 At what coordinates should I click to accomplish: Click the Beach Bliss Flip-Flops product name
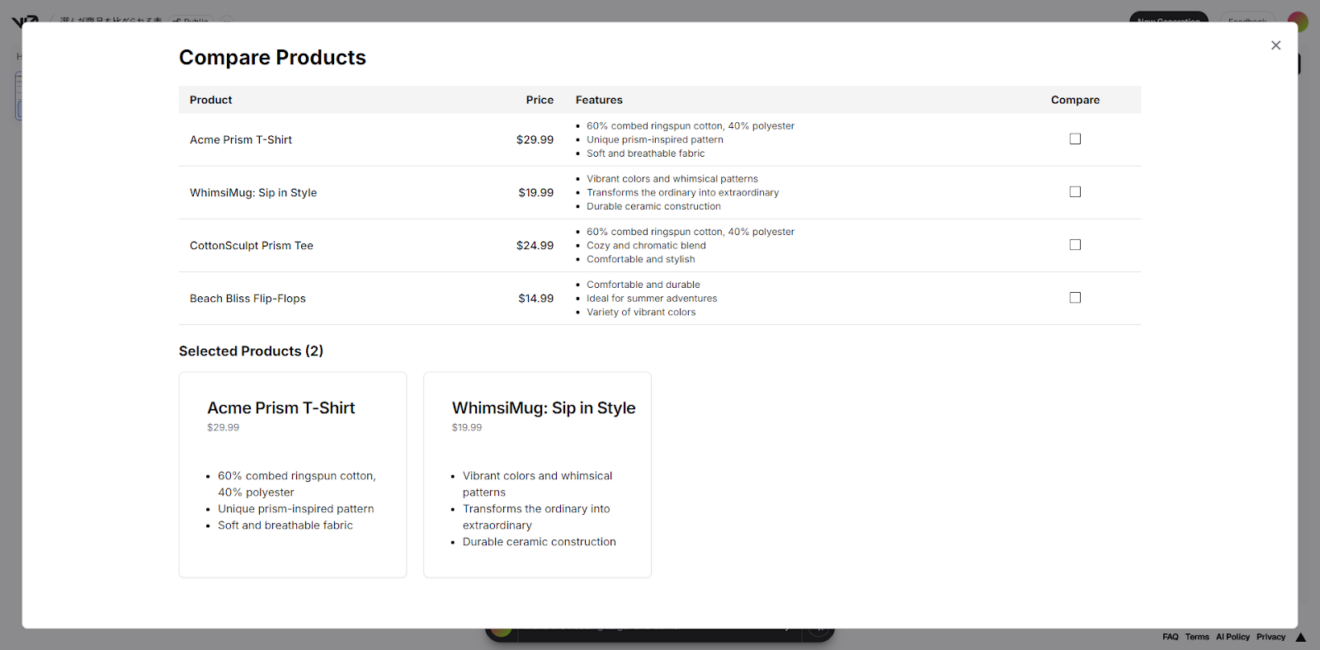pos(248,299)
